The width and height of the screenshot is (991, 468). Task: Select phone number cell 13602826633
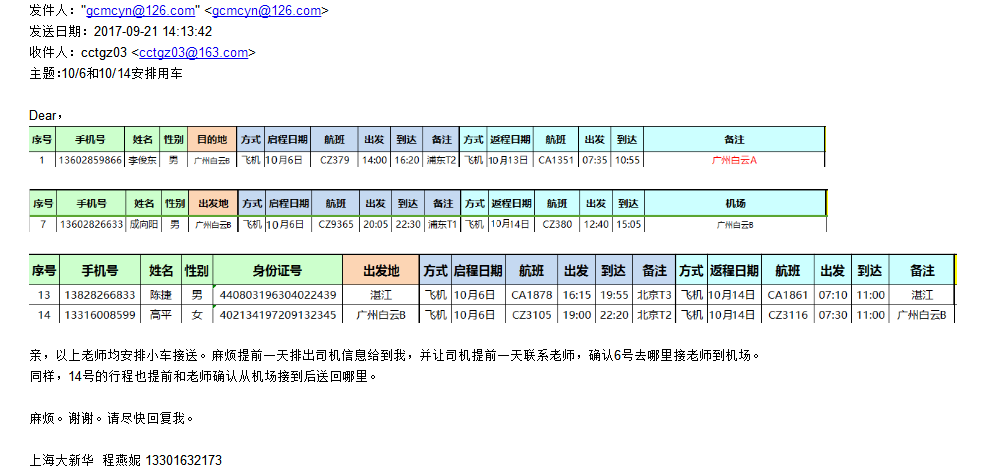pos(90,225)
